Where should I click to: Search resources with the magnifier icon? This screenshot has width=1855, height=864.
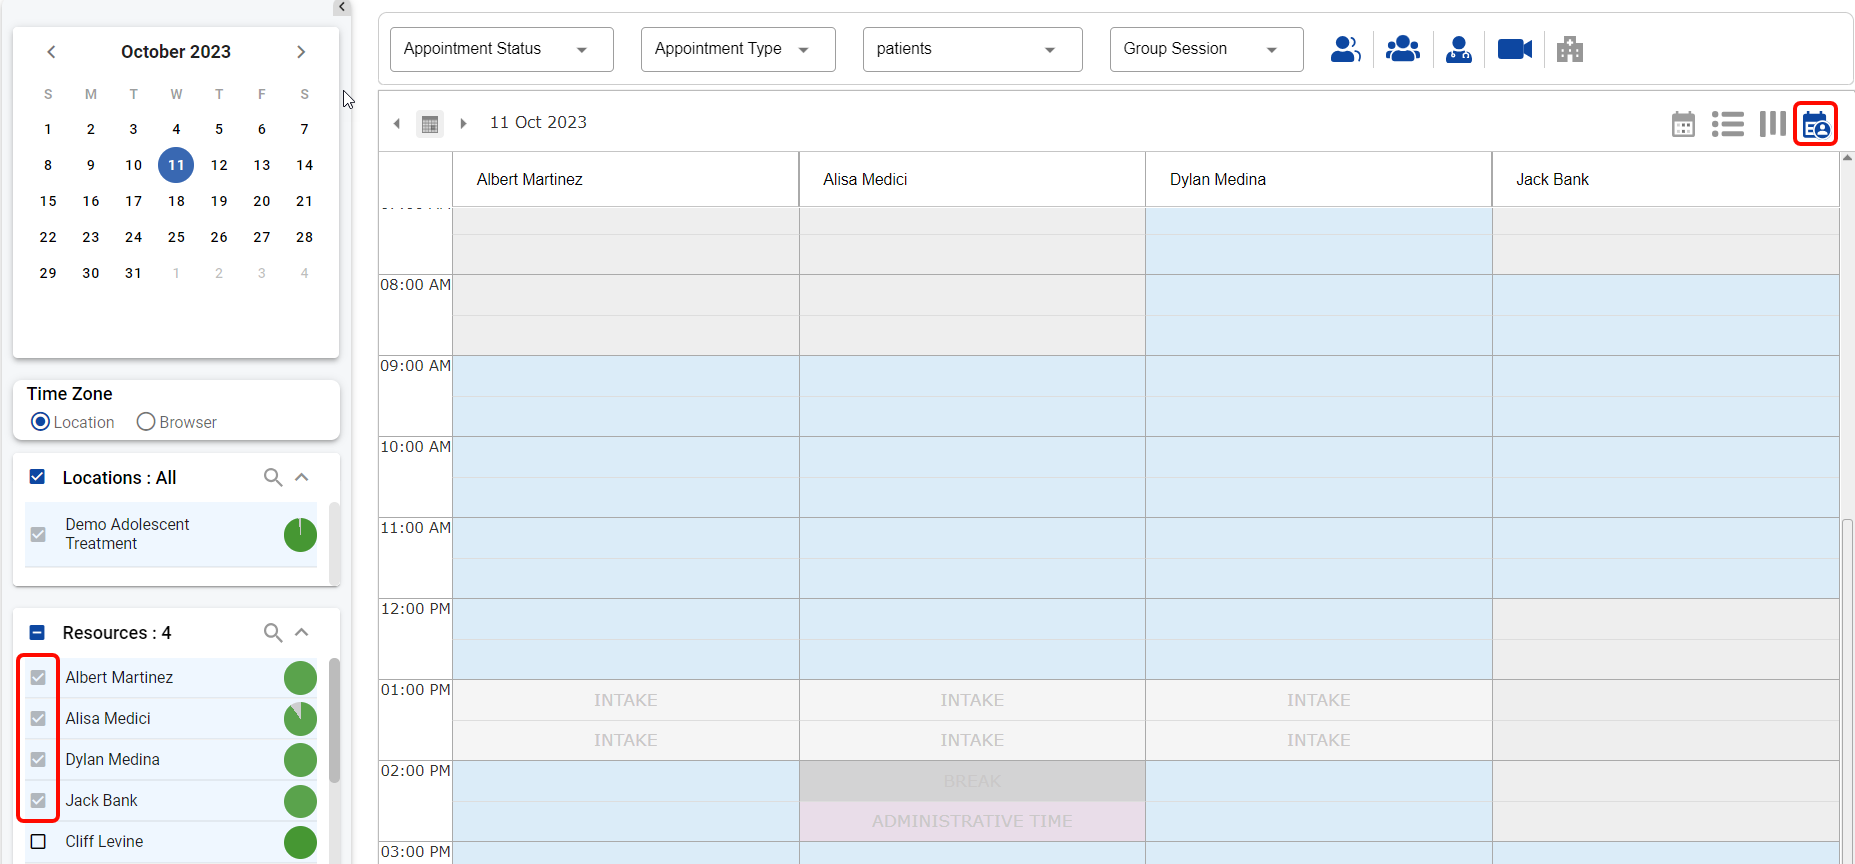[272, 633]
